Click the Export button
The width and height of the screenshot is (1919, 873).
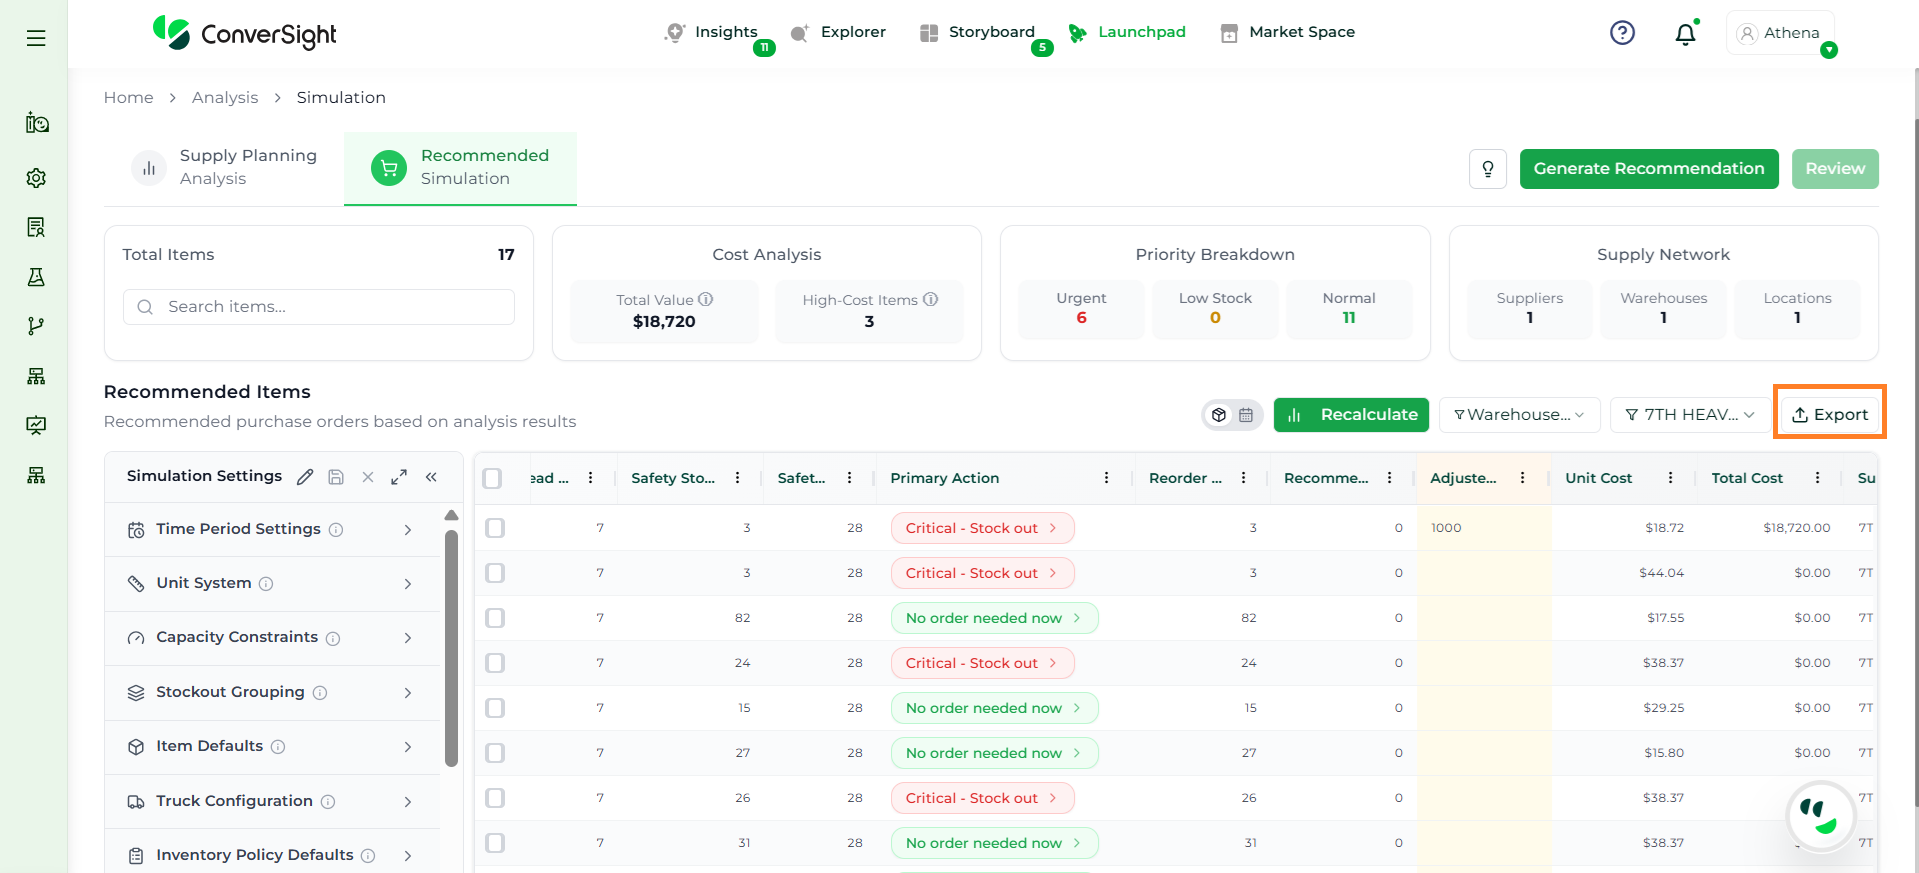point(1829,415)
